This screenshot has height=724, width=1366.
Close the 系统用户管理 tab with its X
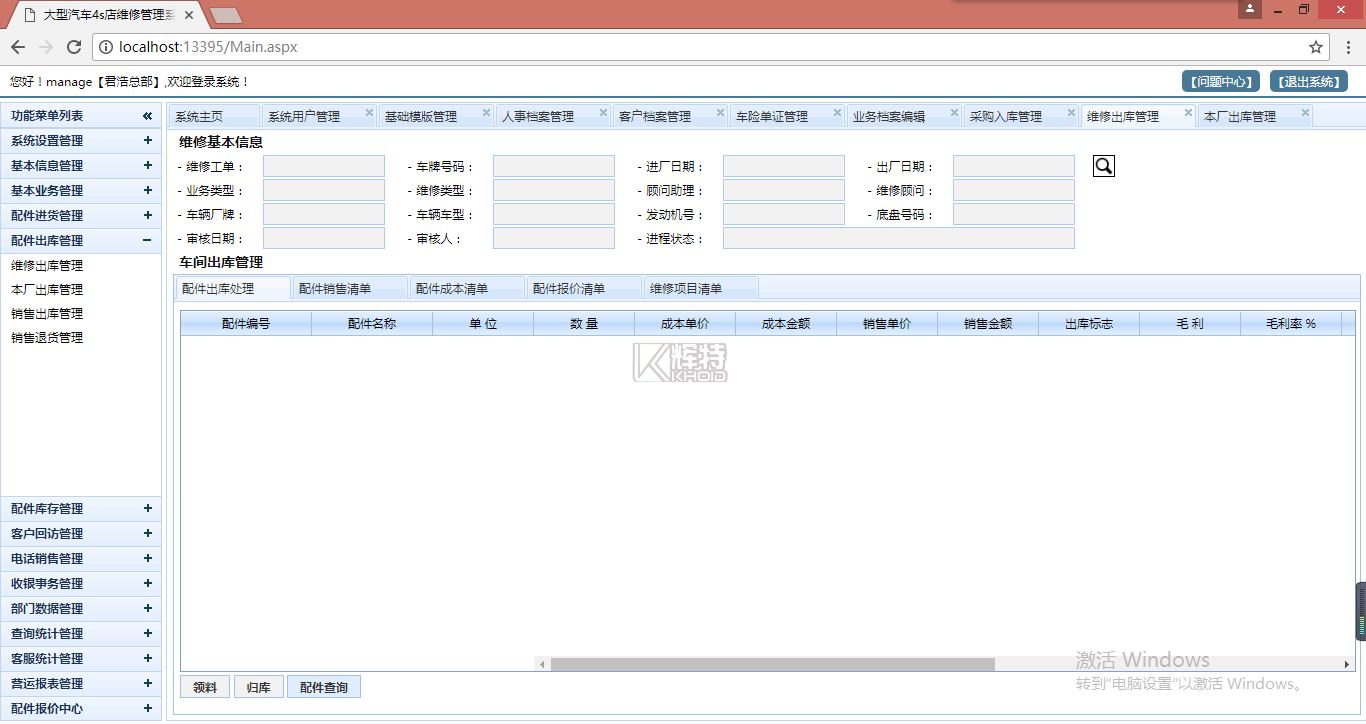tap(369, 113)
